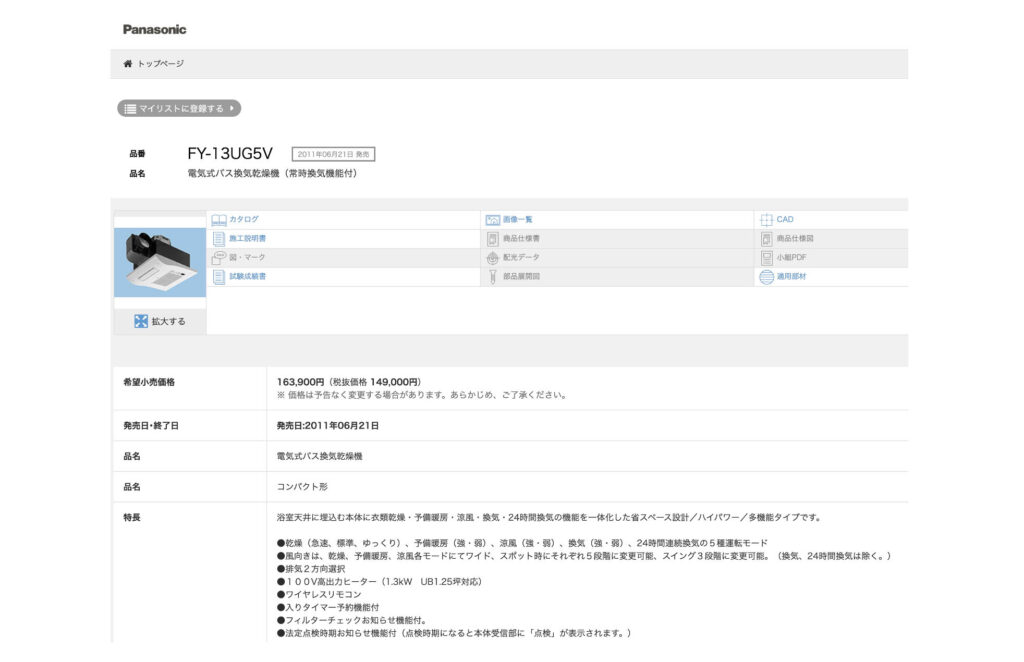The width and height of the screenshot is (1024, 662).
Task: Click the 配光データ light distribution icon
Action: tap(492, 257)
